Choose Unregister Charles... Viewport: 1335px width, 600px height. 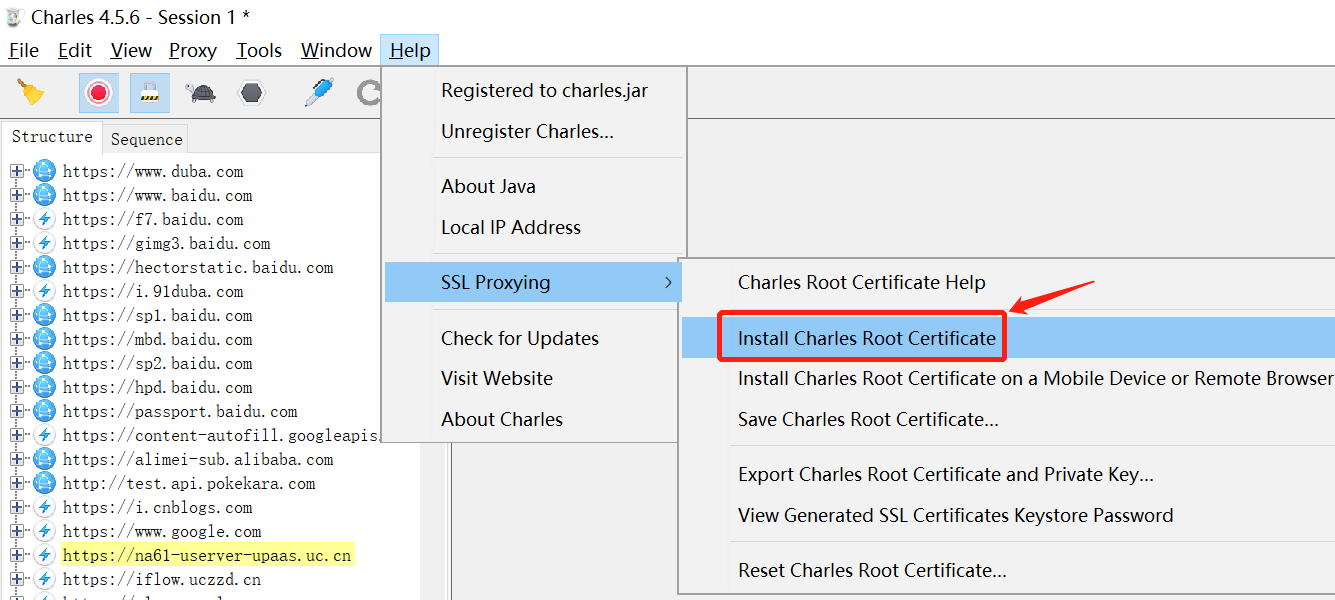tap(527, 132)
